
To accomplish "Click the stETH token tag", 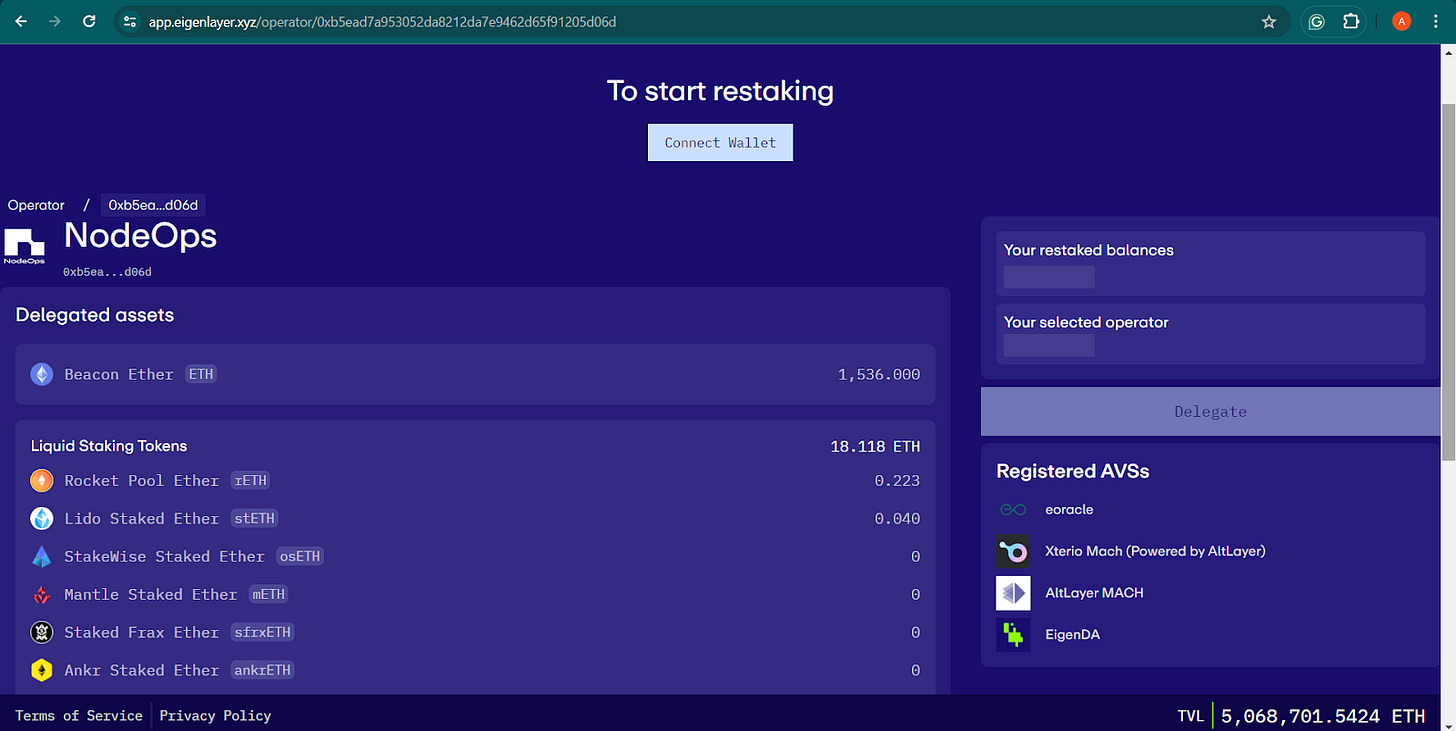I will 254,519.
